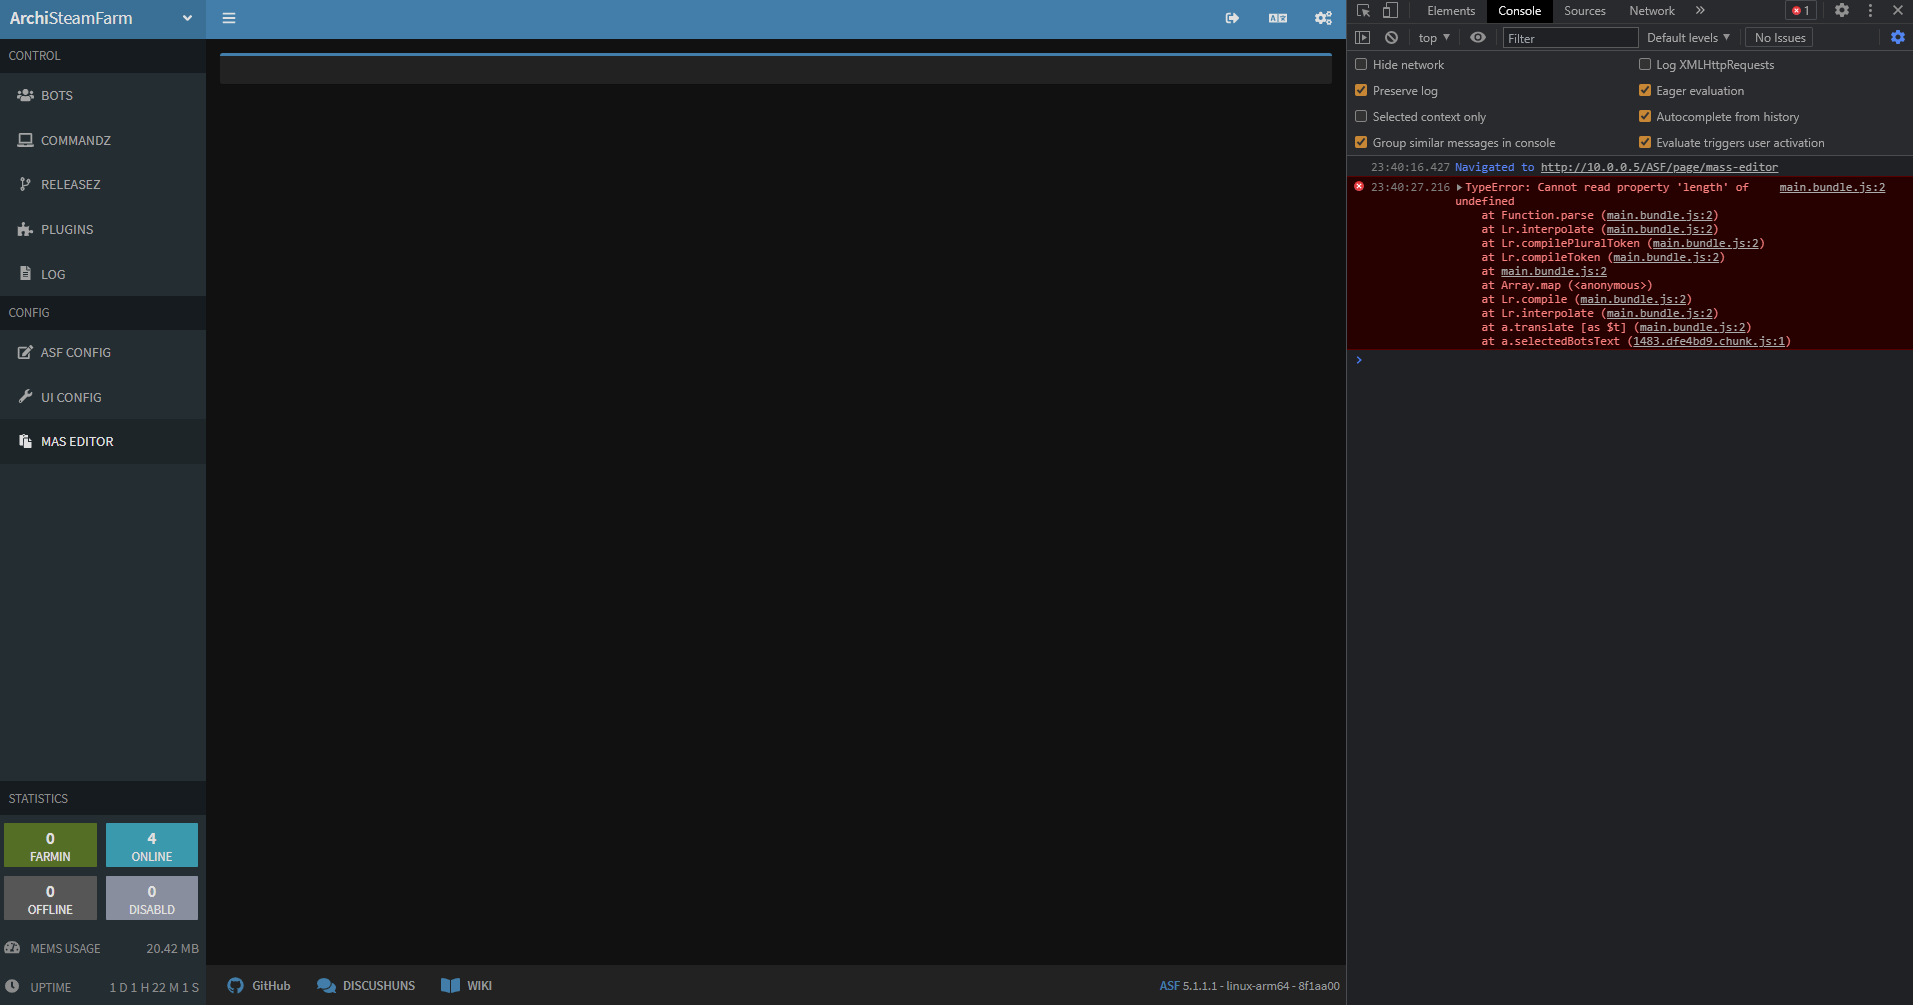Viewport: 1913px width, 1005px height.
Task: Open the Bots section in the sidebar
Action: point(56,95)
